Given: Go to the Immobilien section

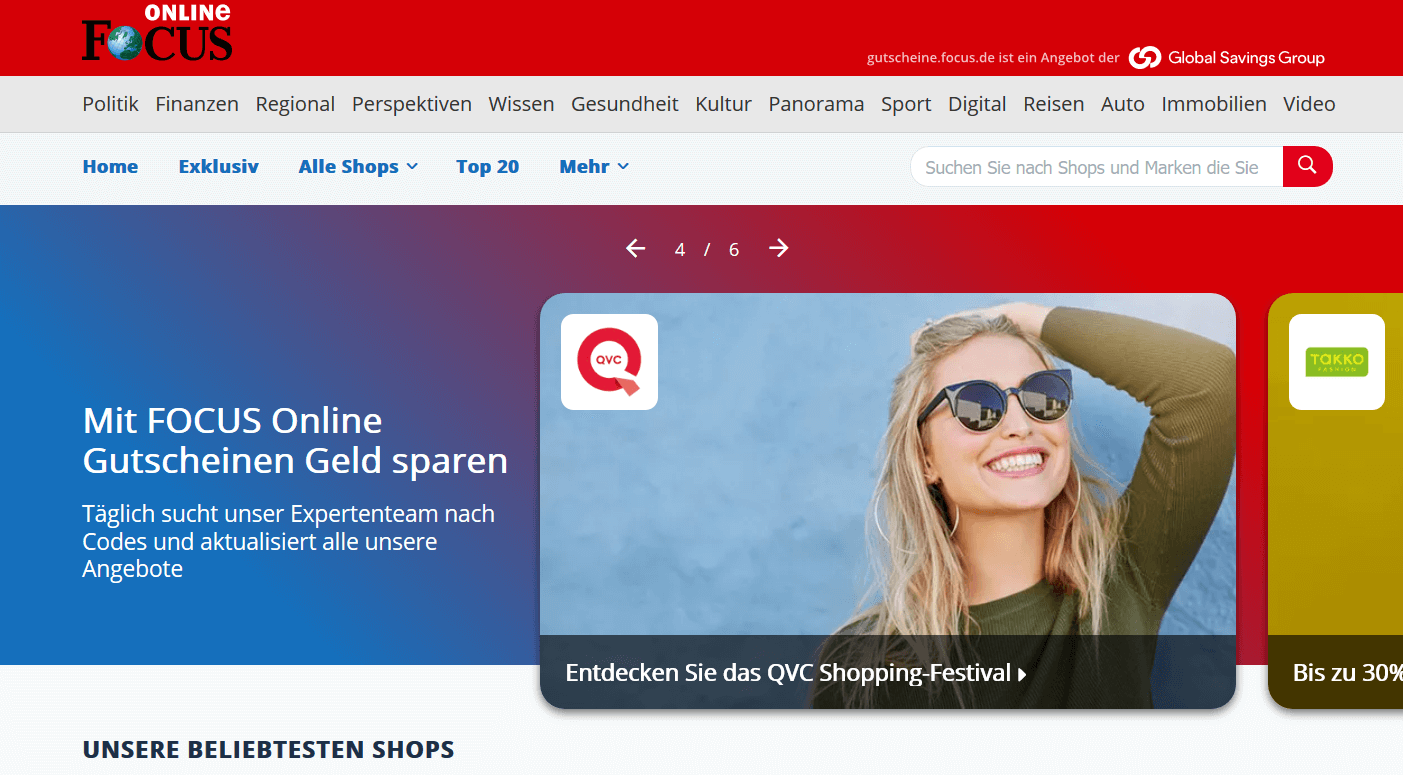Looking at the screenshot, I should [1213, 104].
